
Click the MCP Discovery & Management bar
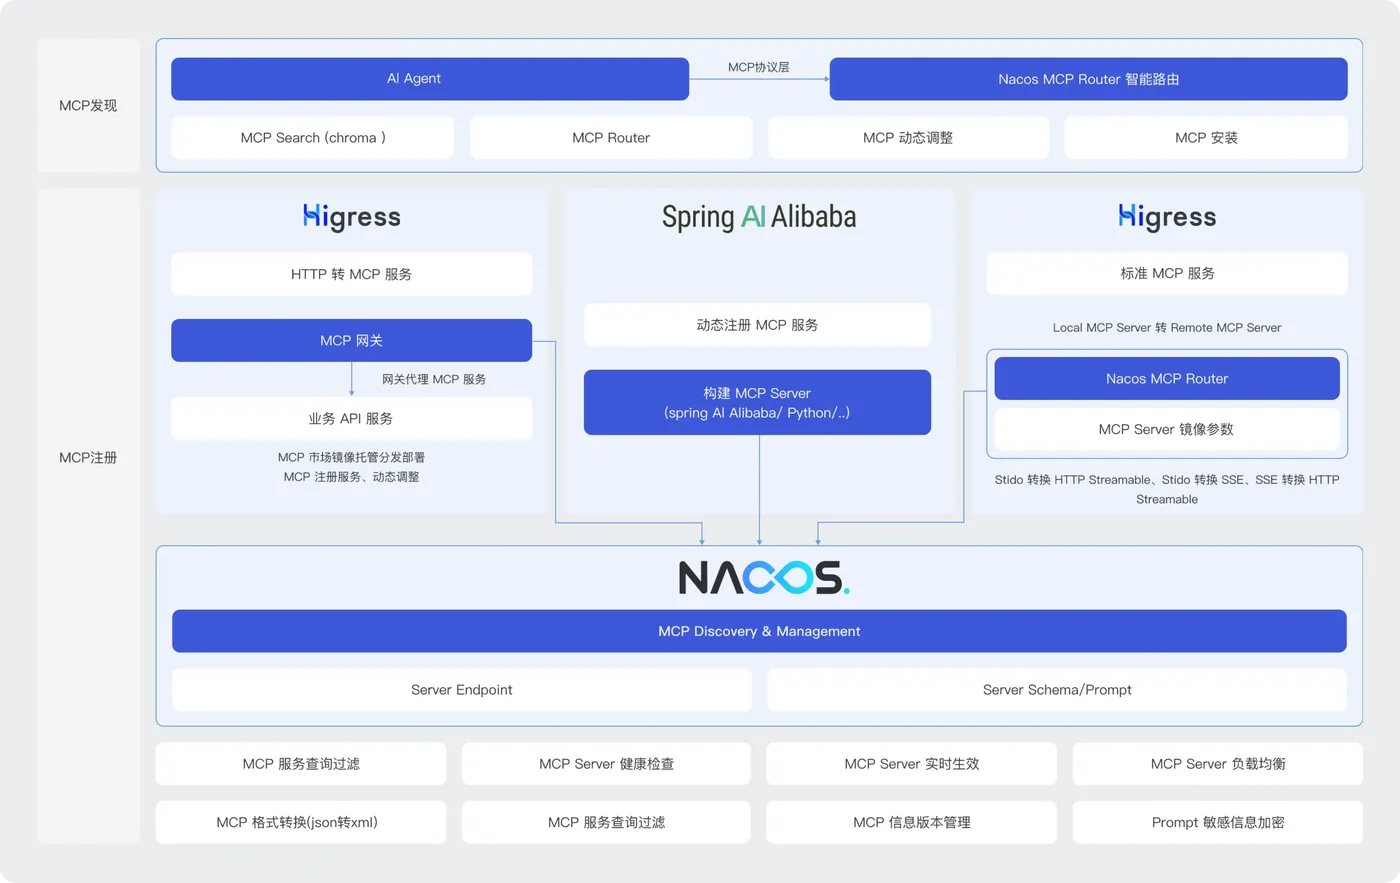tap(759, 631)
